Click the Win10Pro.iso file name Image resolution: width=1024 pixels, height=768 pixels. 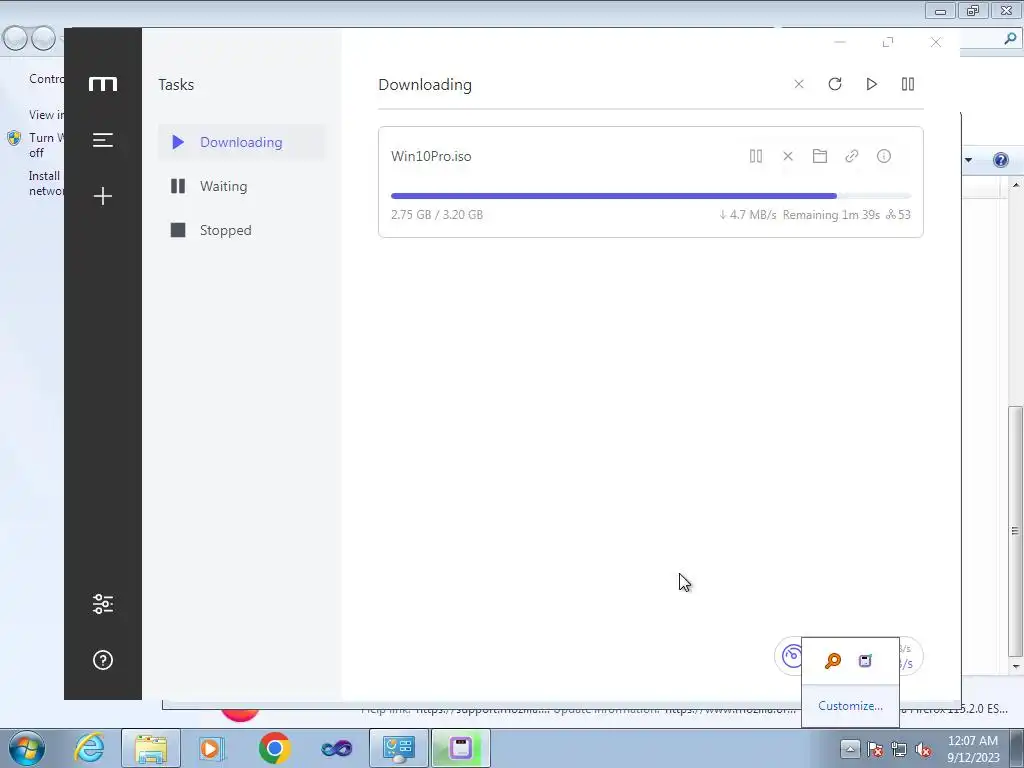click(431, 156)
